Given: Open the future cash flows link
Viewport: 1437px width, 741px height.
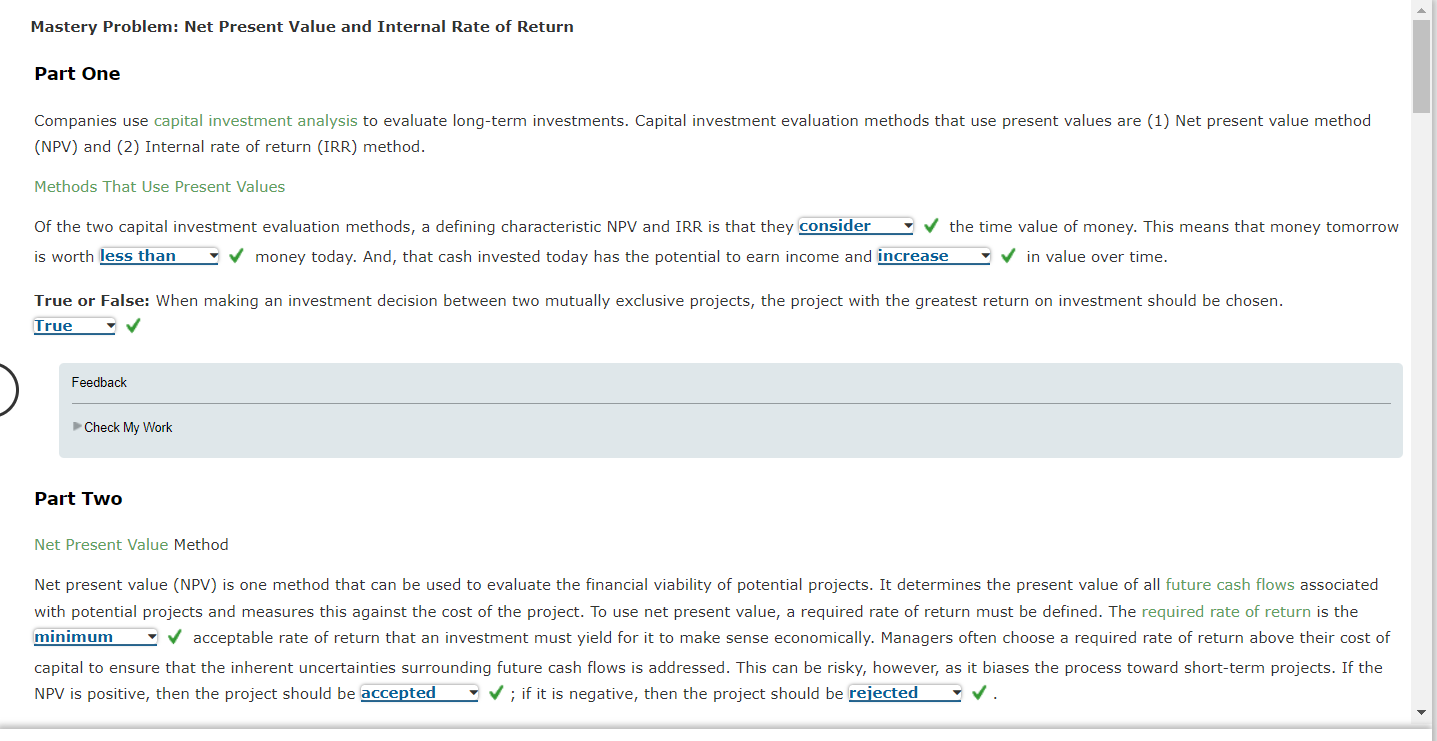Looking at the screenshot, I should [x=1229, y=584].
